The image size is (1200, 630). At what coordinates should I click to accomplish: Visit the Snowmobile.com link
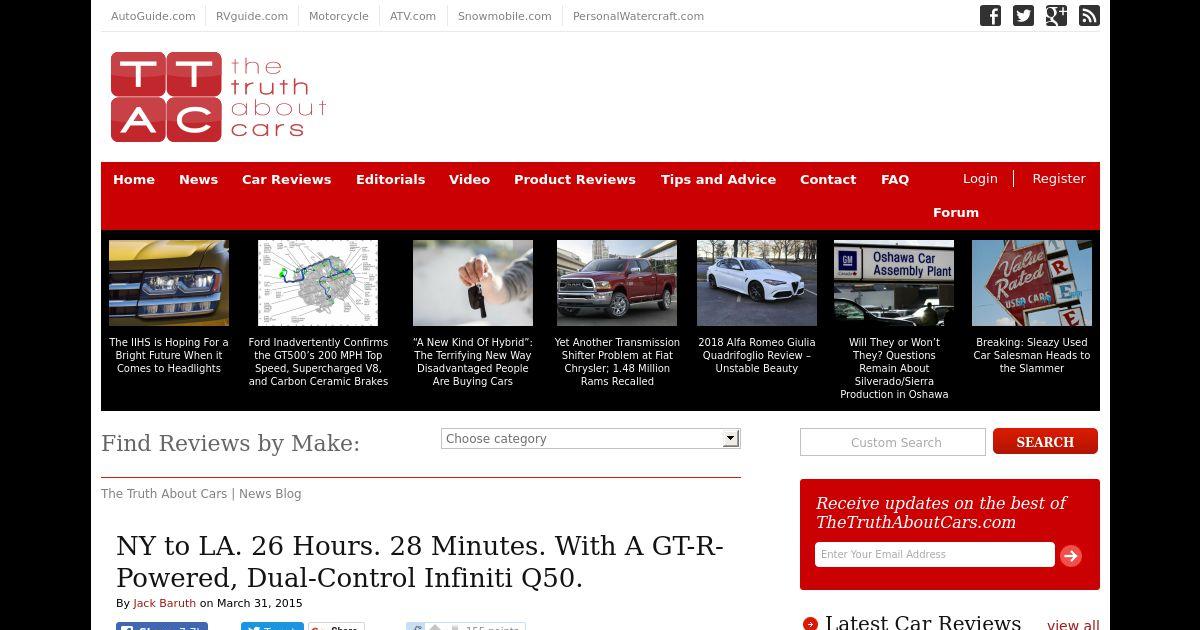504,16
